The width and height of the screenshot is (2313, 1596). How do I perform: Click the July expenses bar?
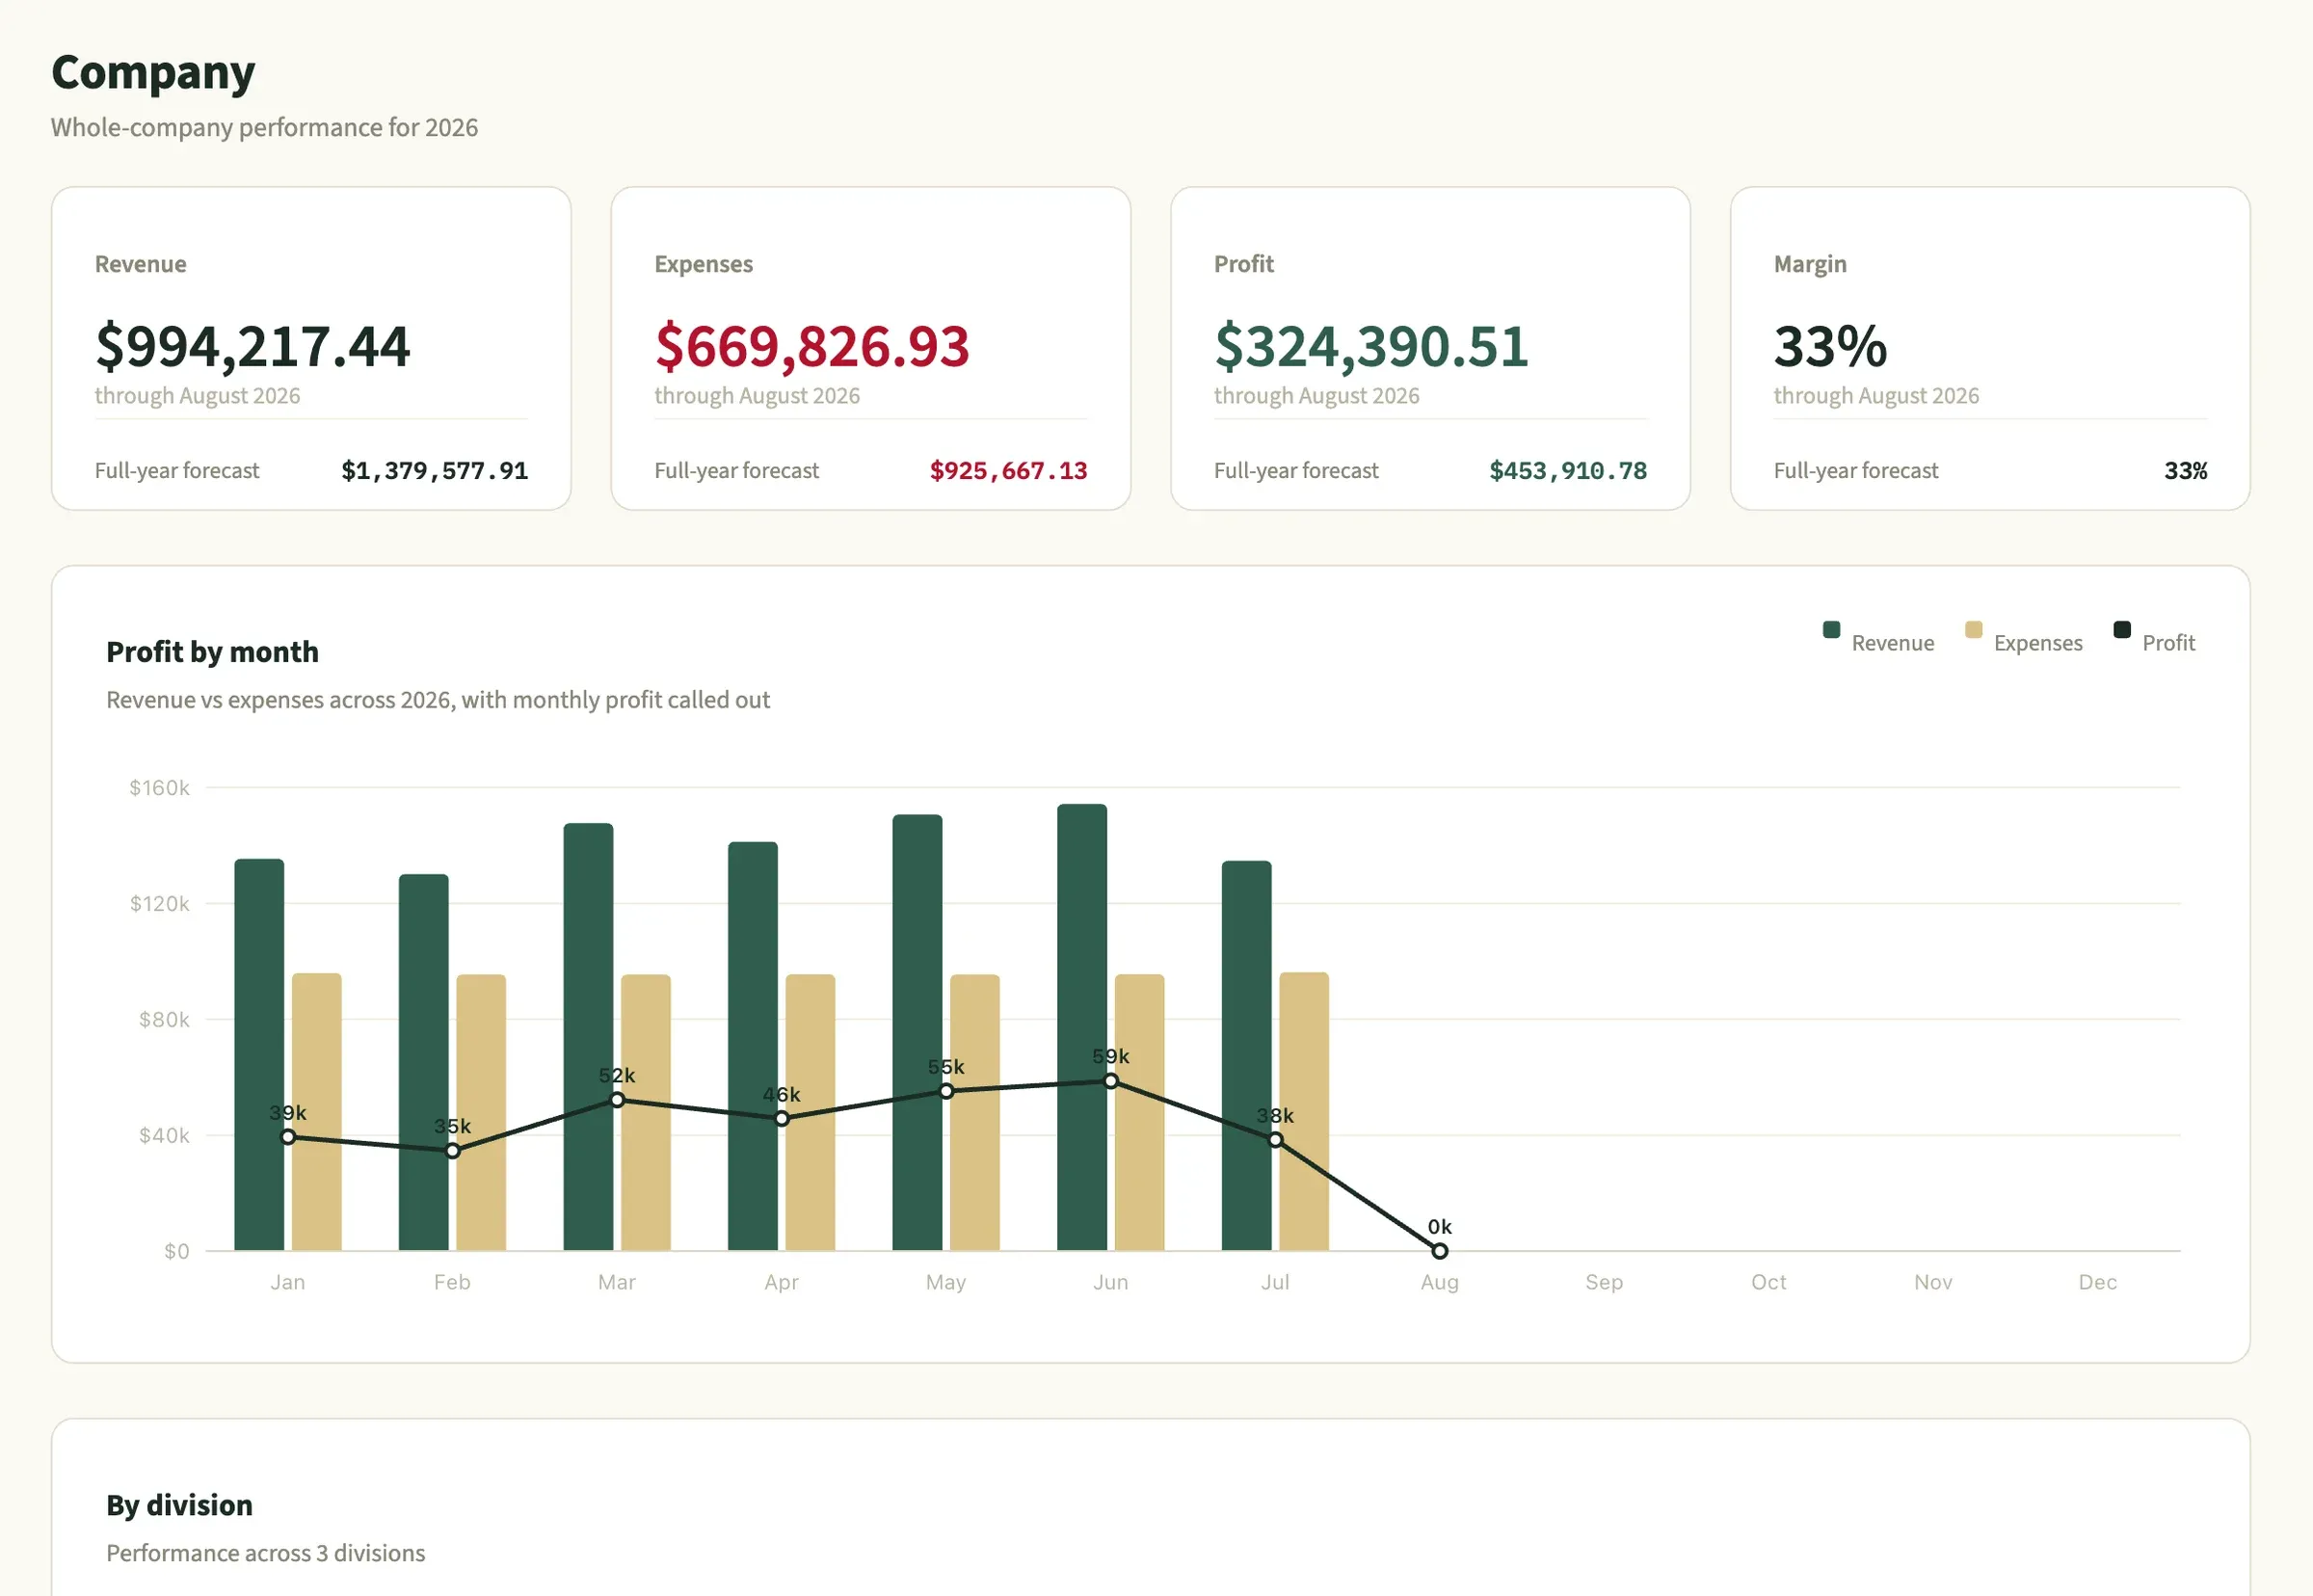tap(1304, 1111)
